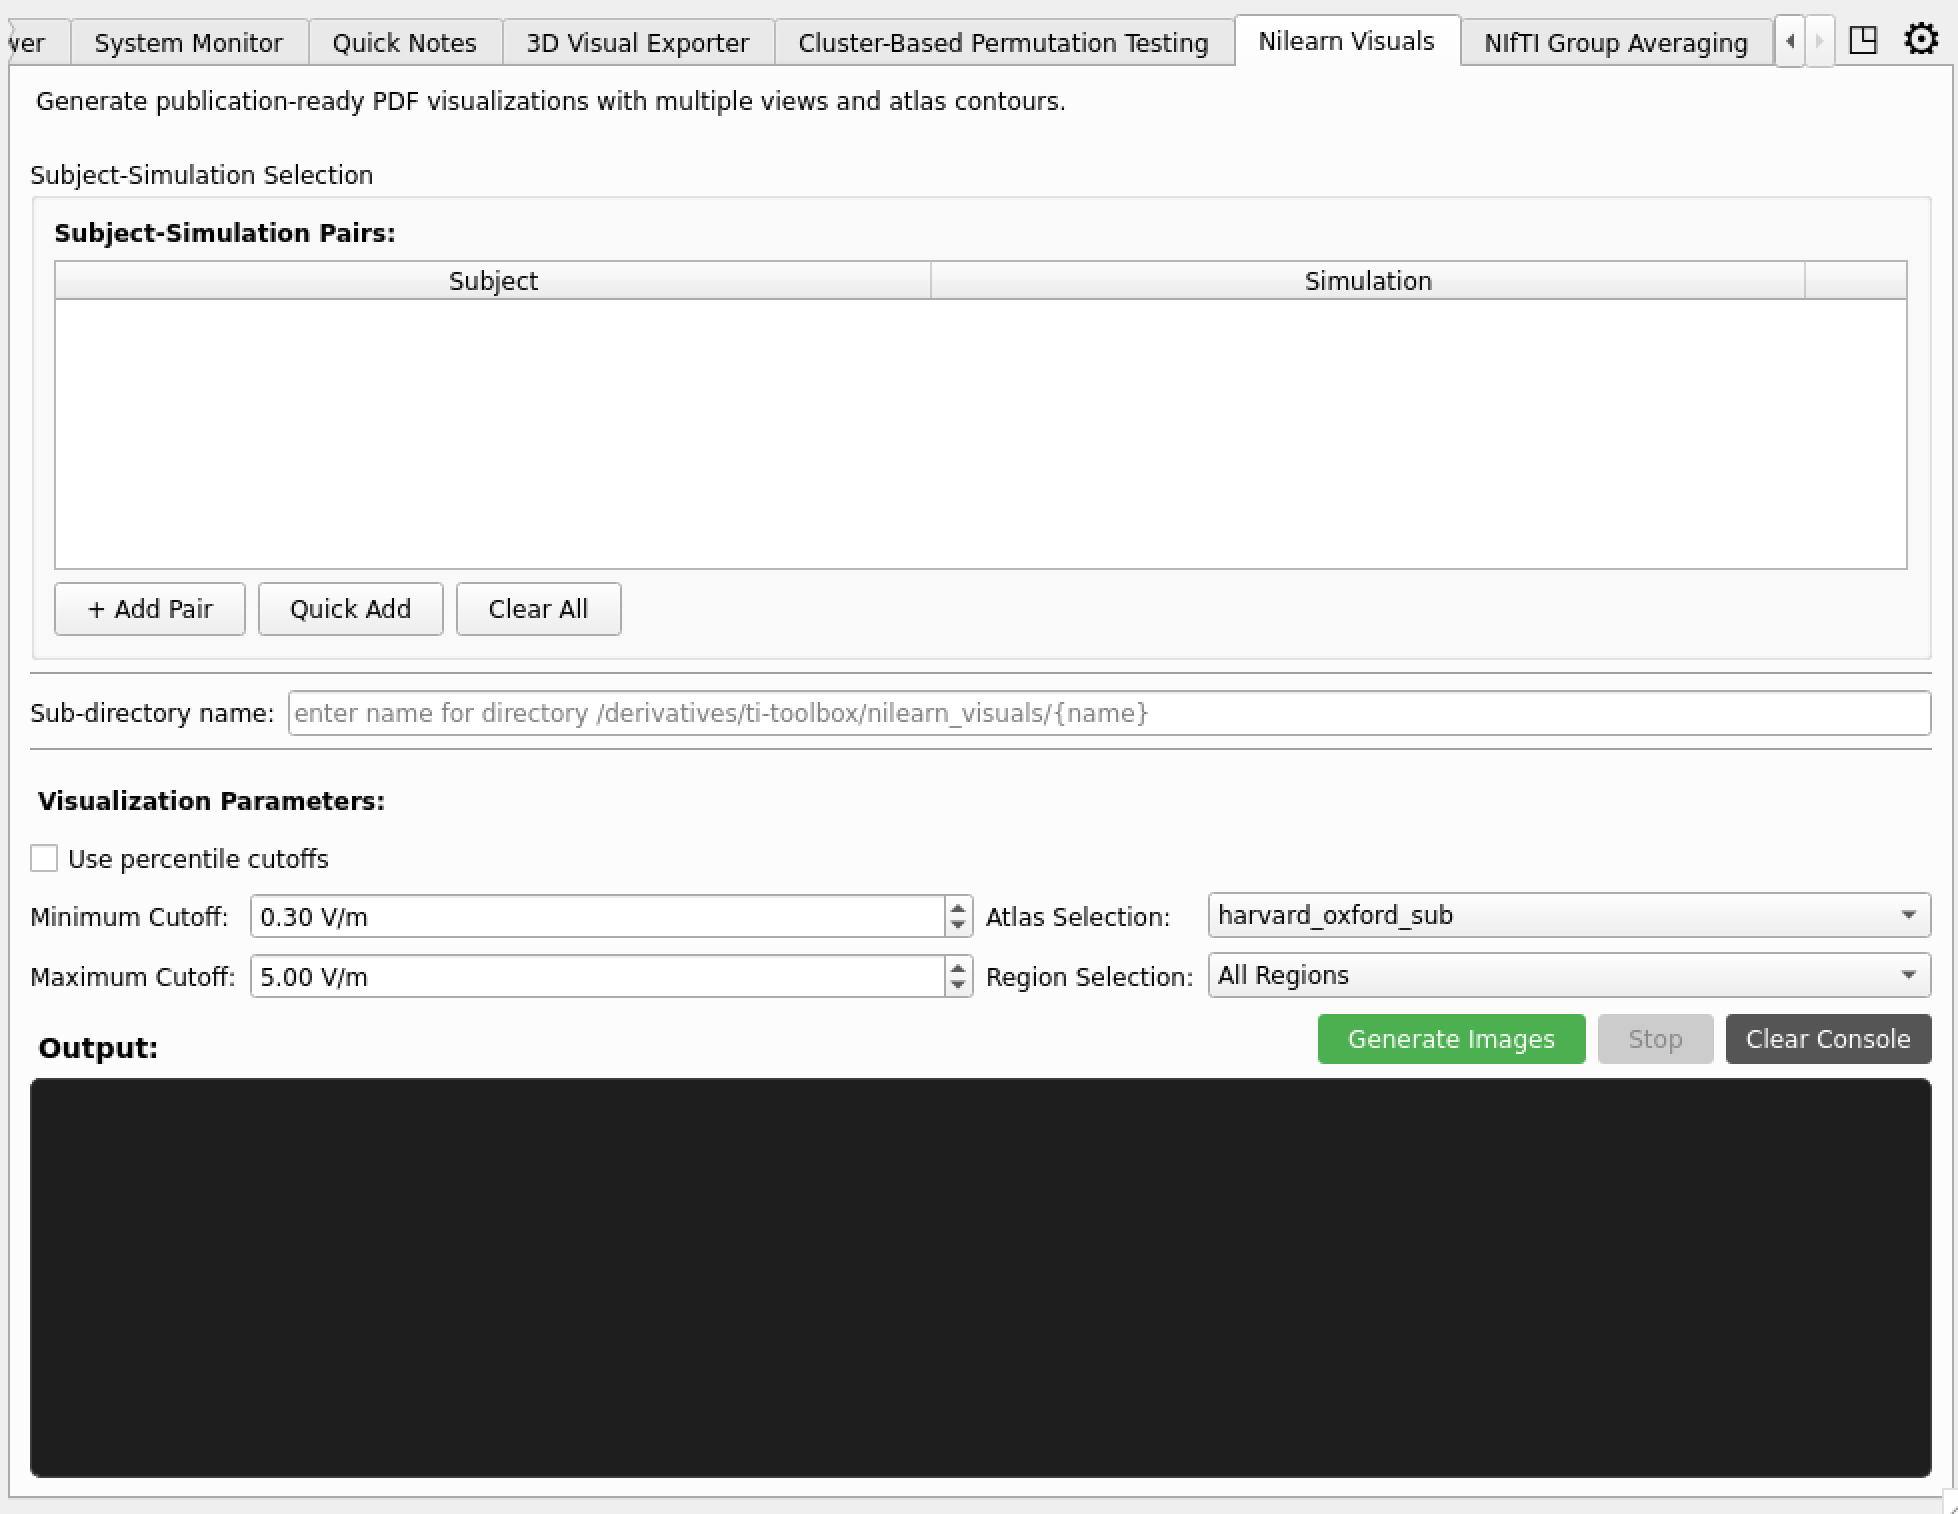1958x1514 pixels.
Task: Open settings via the gear icon
Action: pyautogui.click(x=1921, y=40)
